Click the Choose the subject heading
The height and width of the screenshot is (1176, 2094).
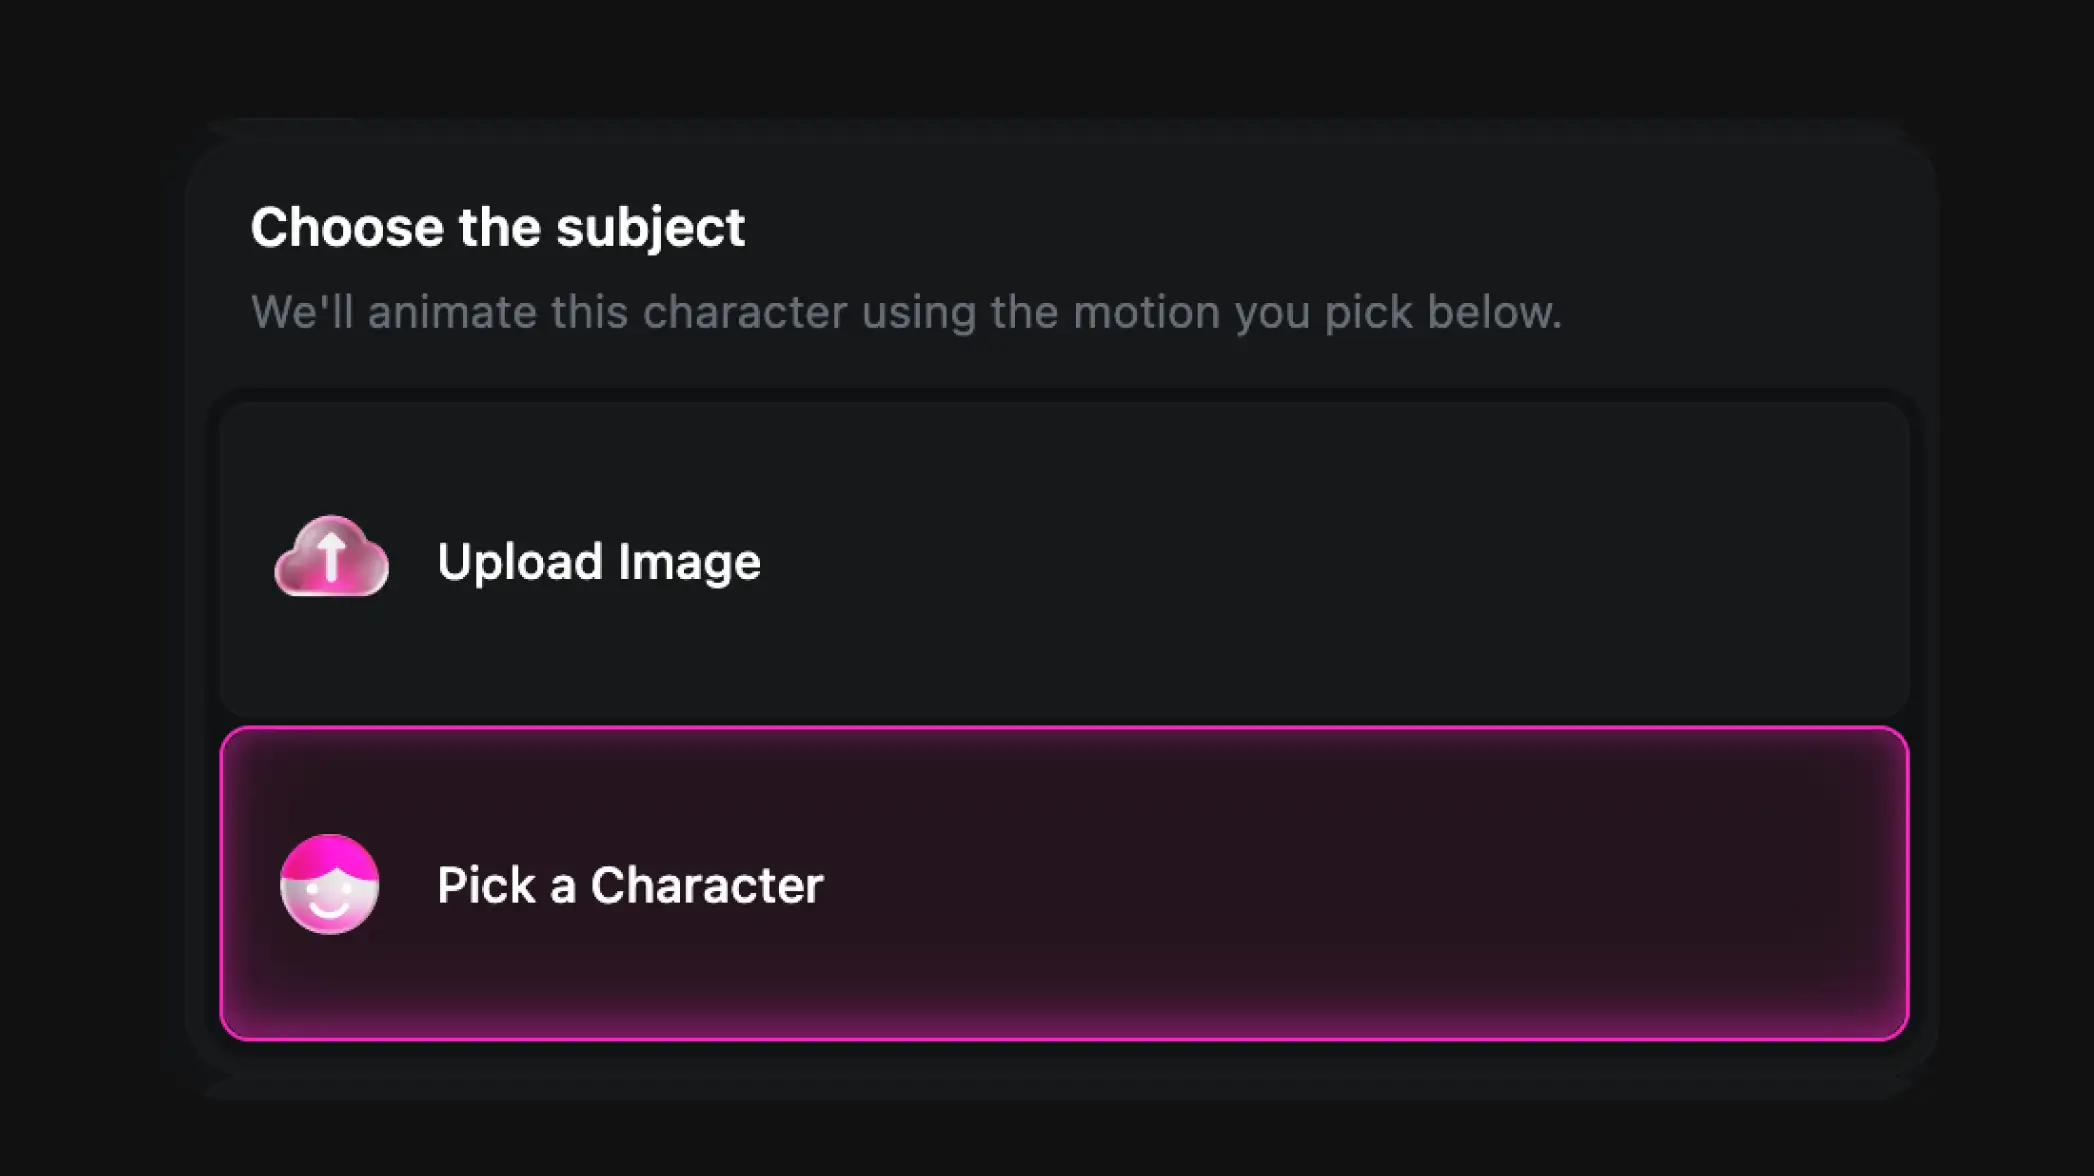point(498,226)
